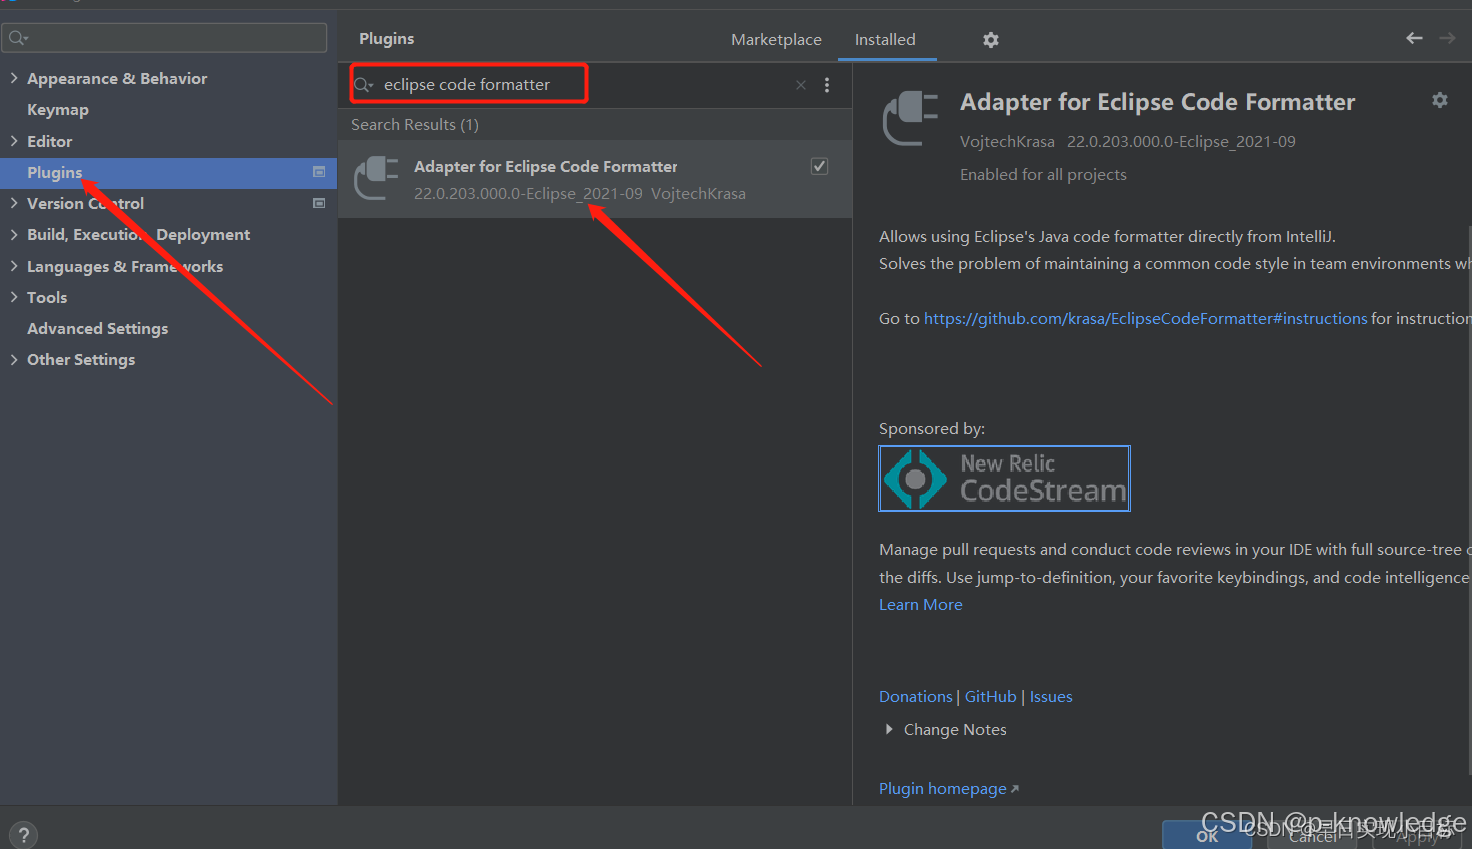The height and width of the screenshot is (849, 1472).
Task: Click the large plugin logo in details
Action: (911, 118)
